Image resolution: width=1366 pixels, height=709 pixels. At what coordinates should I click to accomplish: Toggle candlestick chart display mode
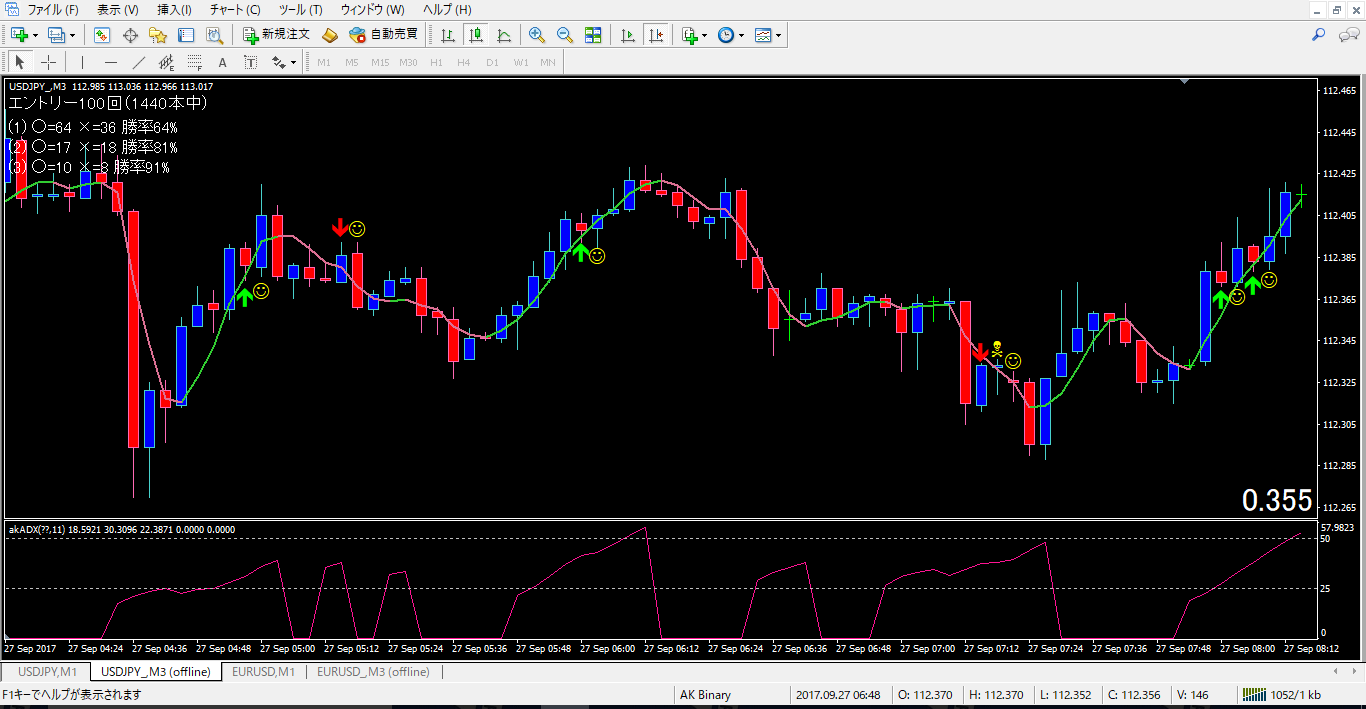pos(476,35)
